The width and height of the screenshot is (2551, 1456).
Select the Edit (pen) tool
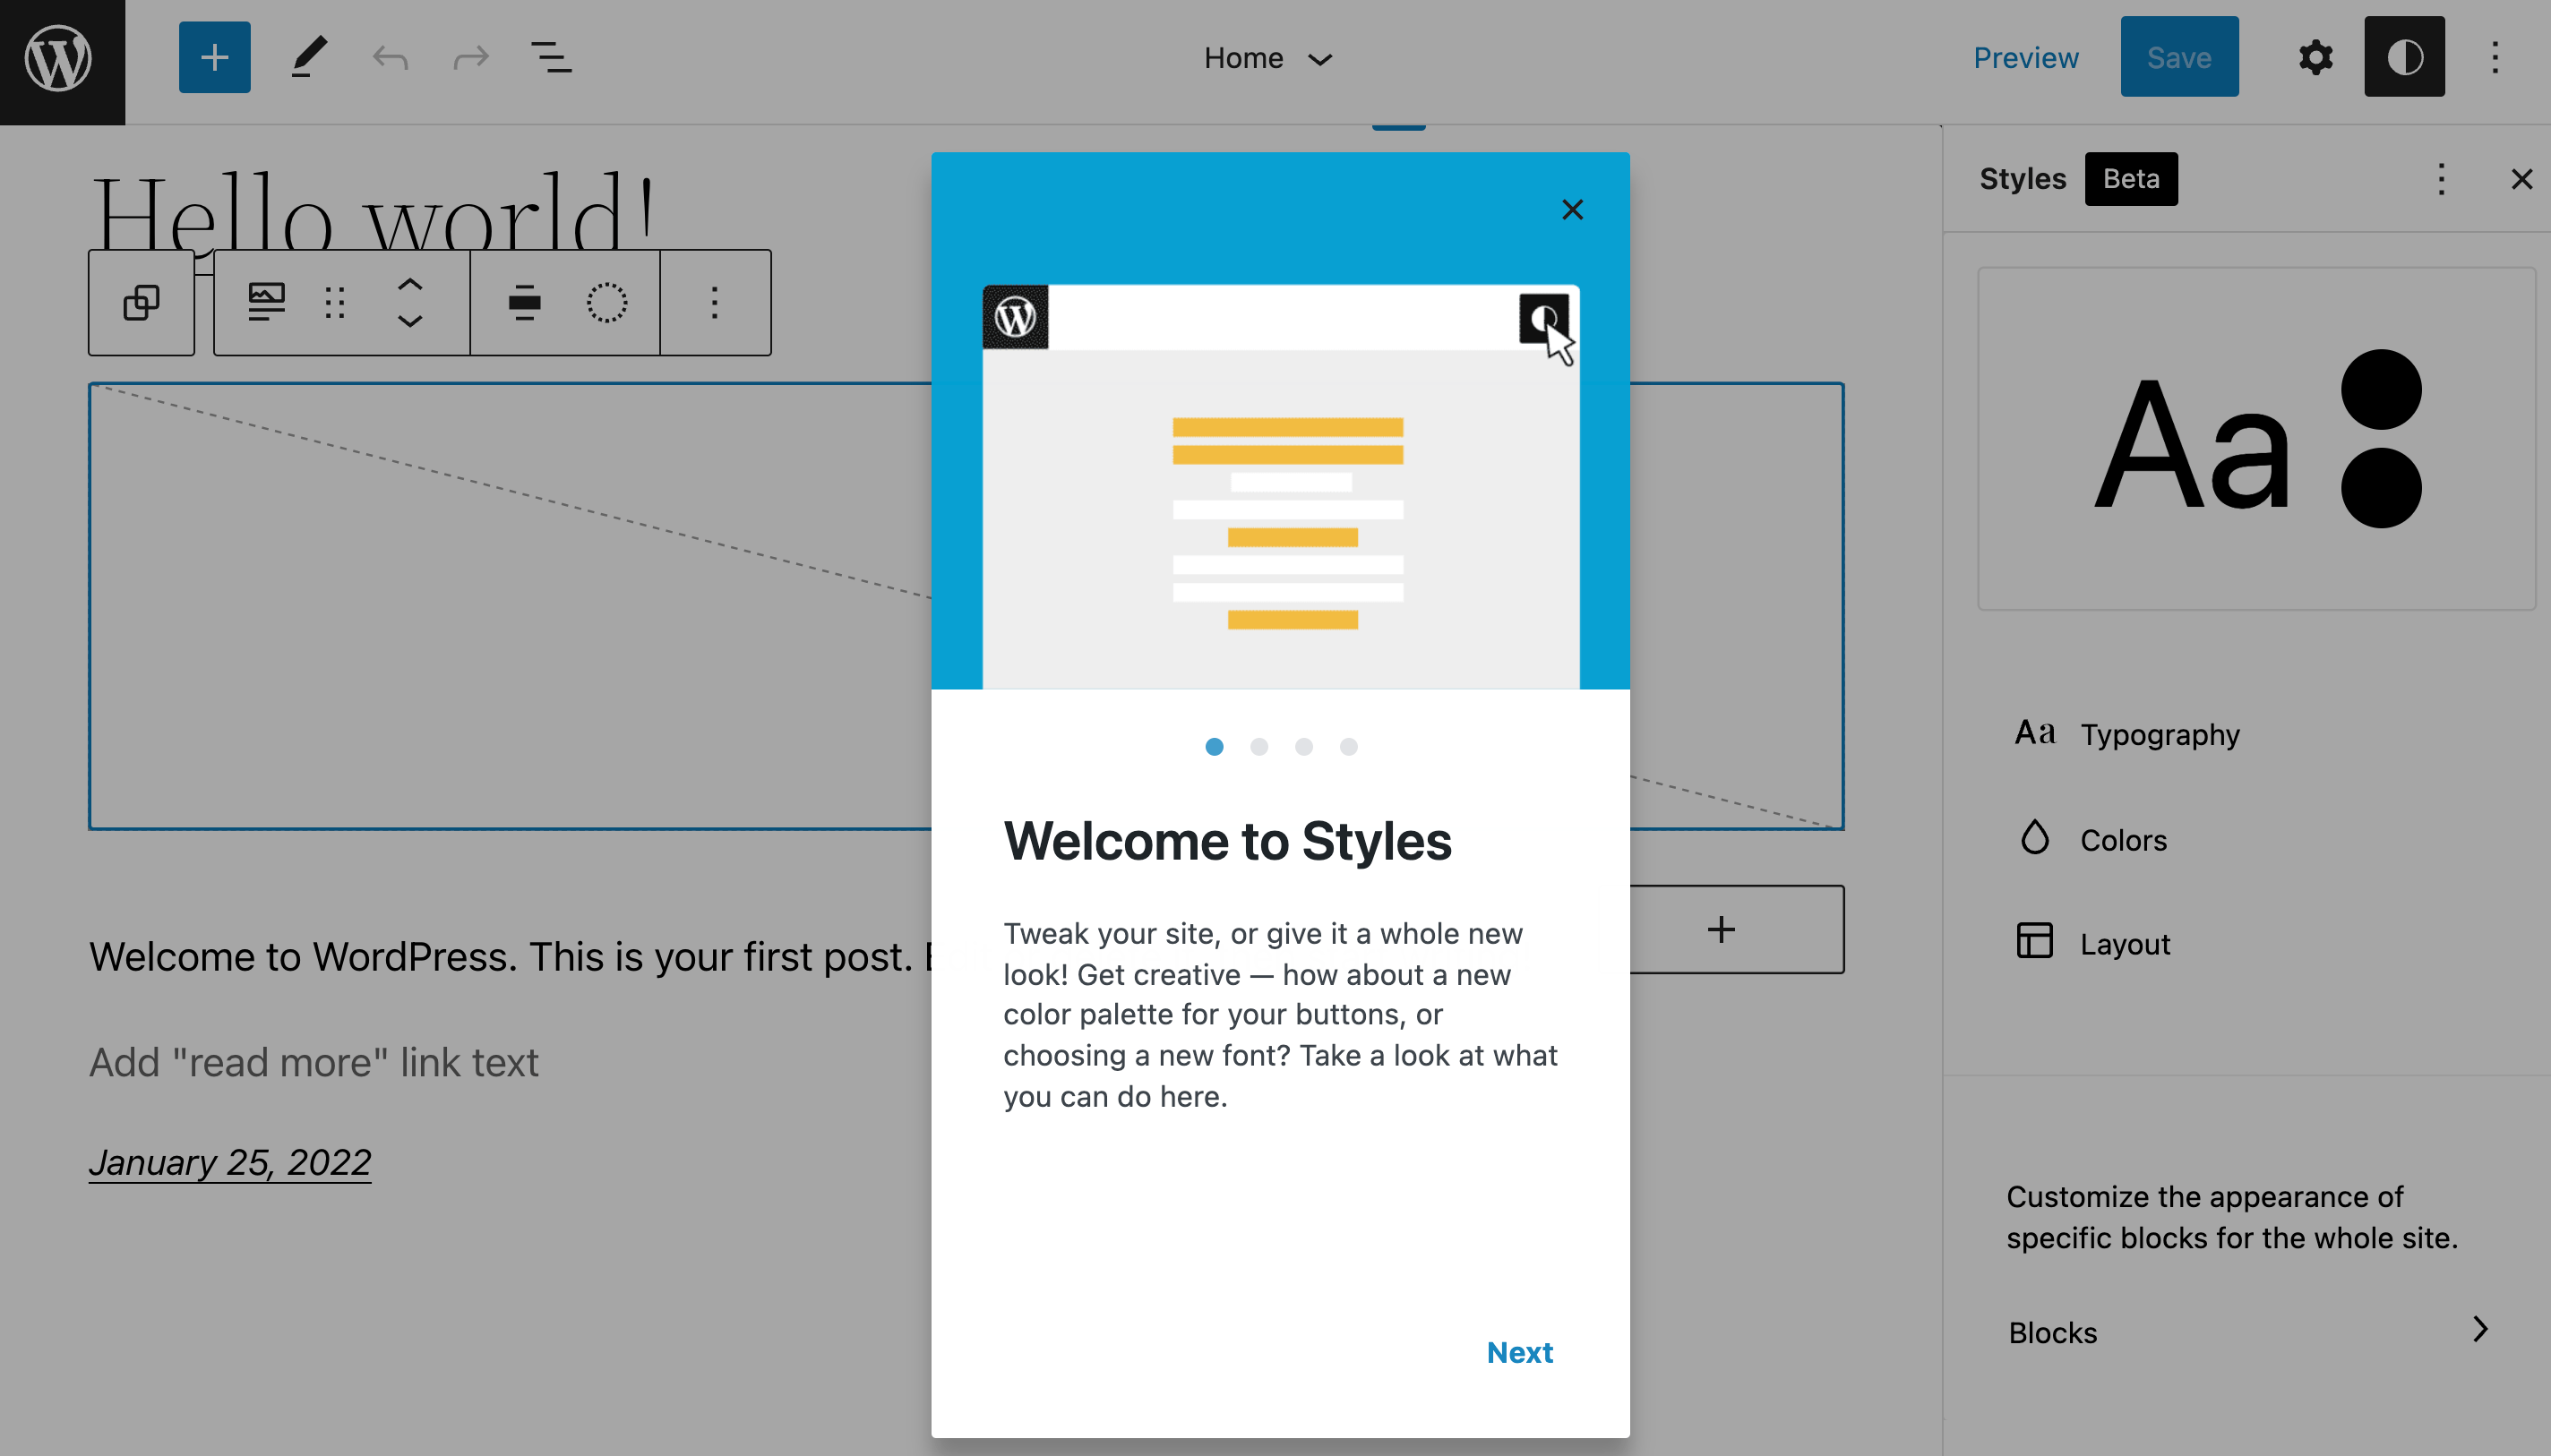(x=306, y=56)
